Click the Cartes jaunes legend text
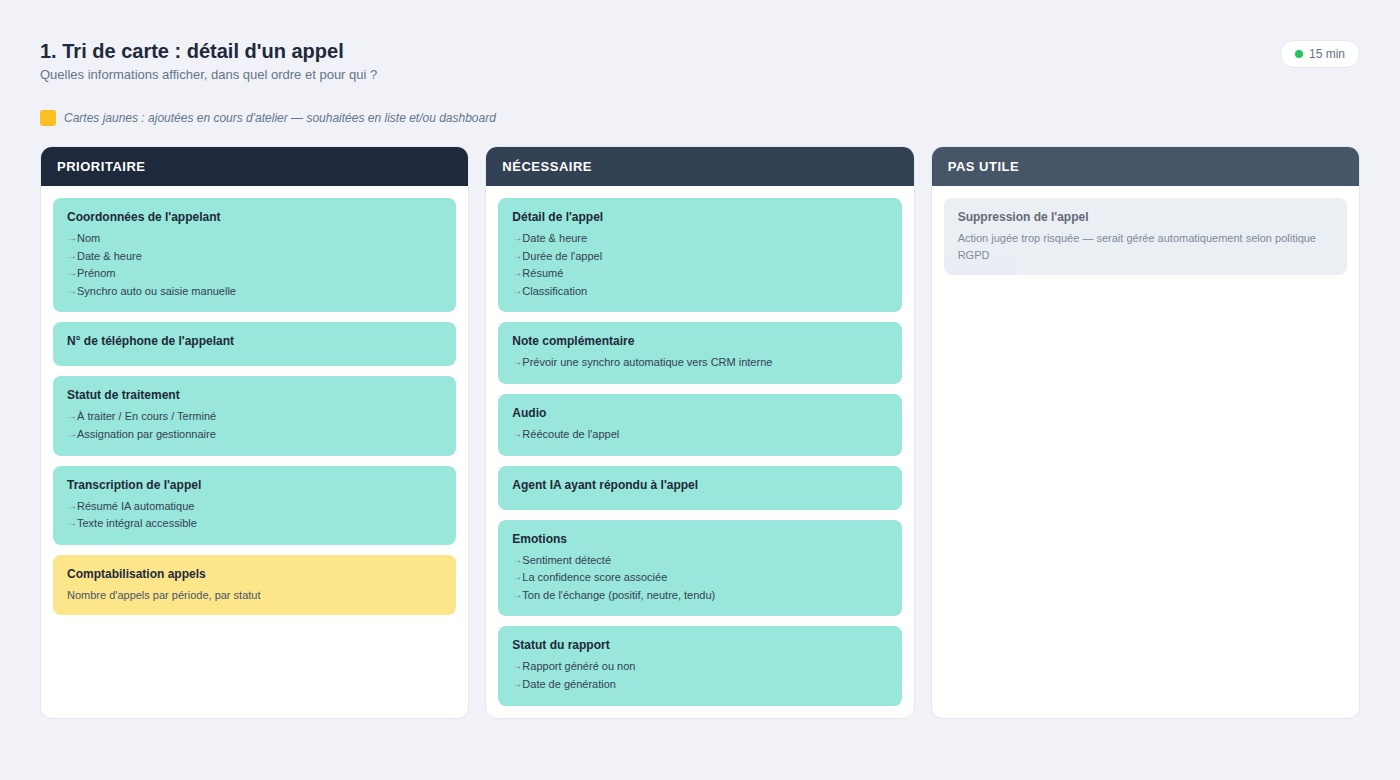This screenshot has height=780, width=1400. (x=280, y=118)
